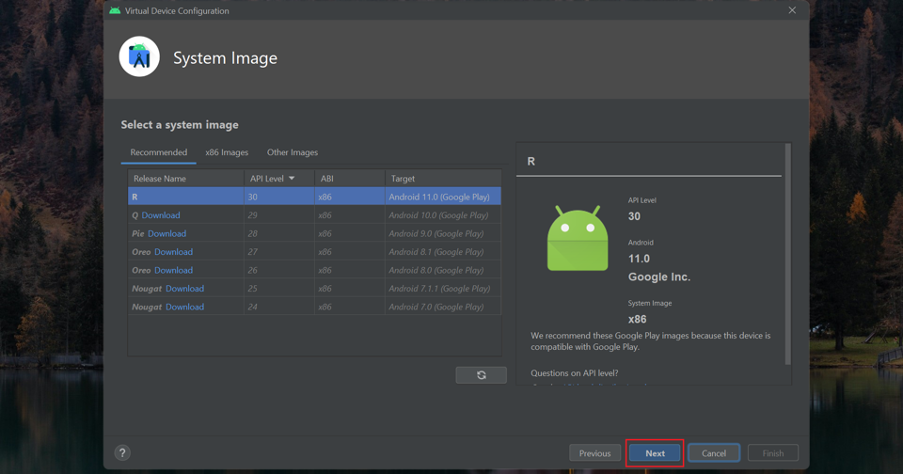Viewport: 904px width, 474px height.
Task: Click the Target column header
Action: 443,179
